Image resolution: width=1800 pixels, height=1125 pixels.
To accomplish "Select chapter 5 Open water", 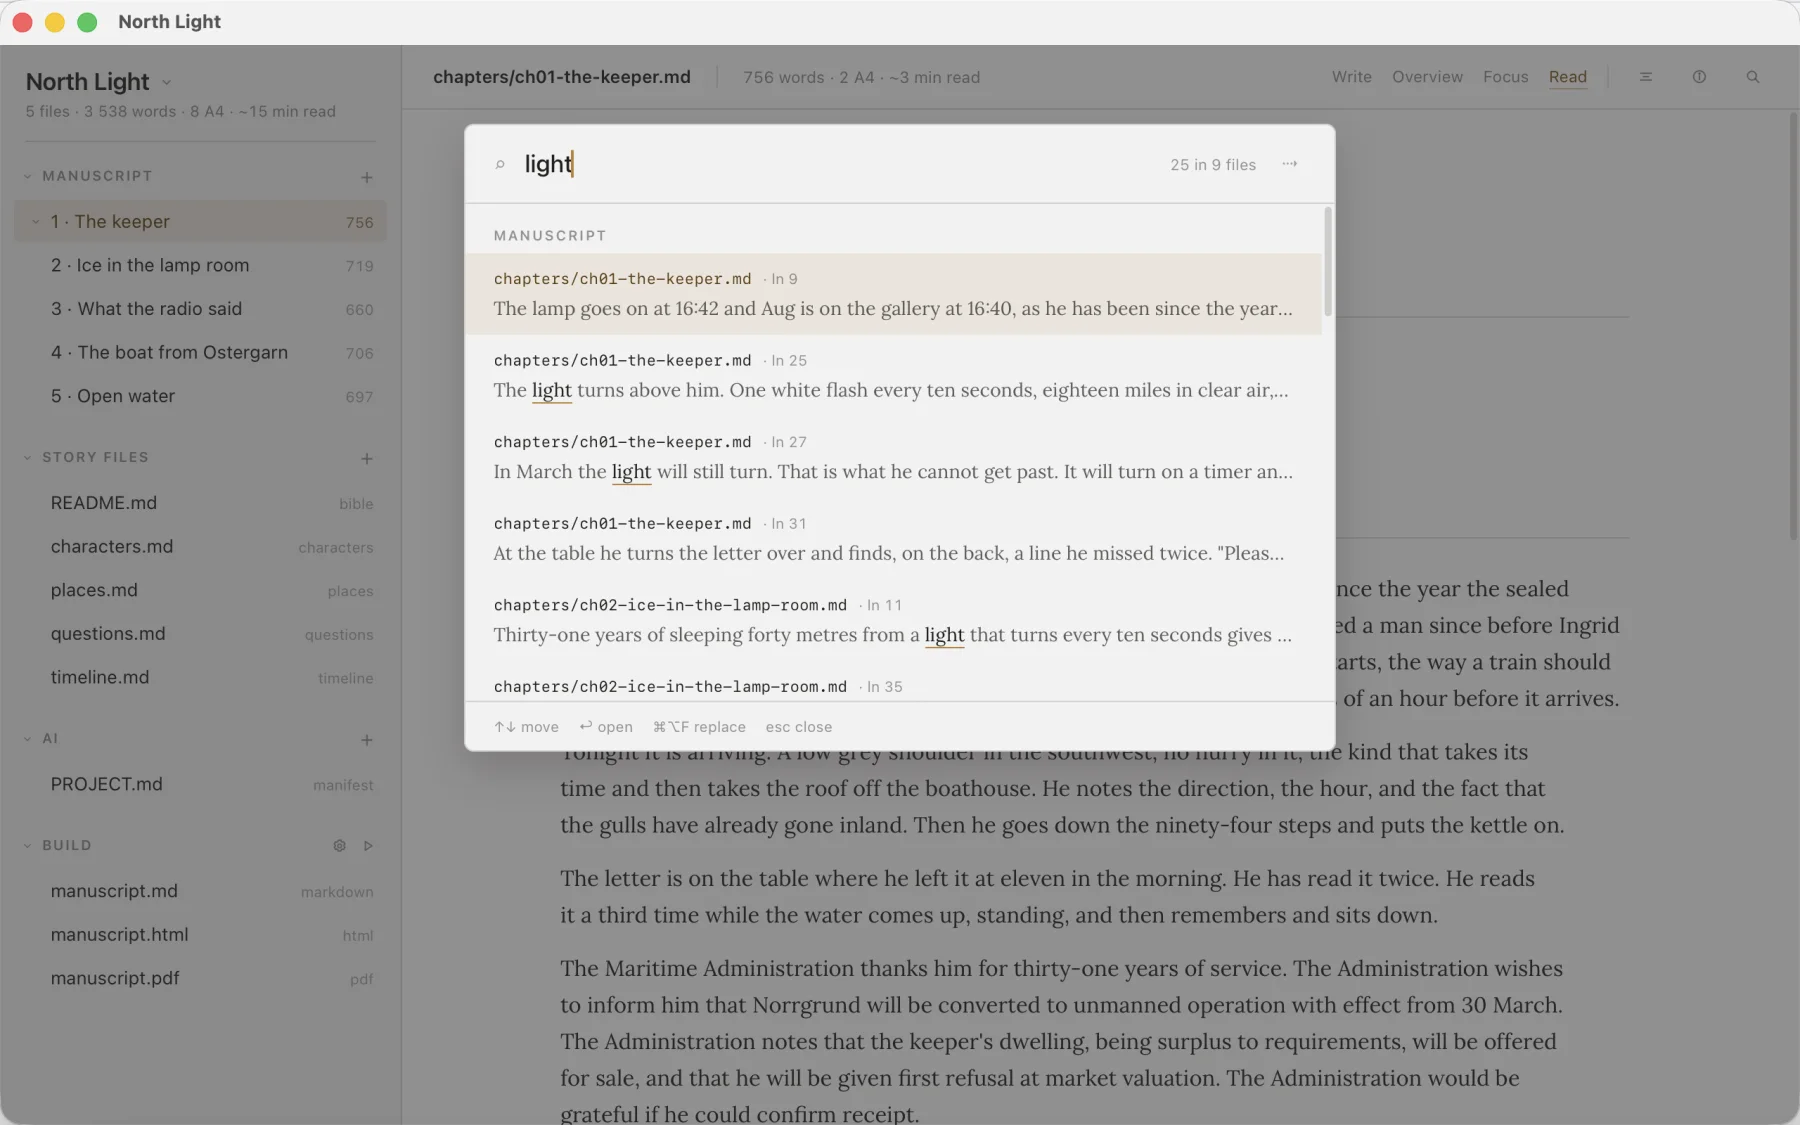I will pos(200,396).
